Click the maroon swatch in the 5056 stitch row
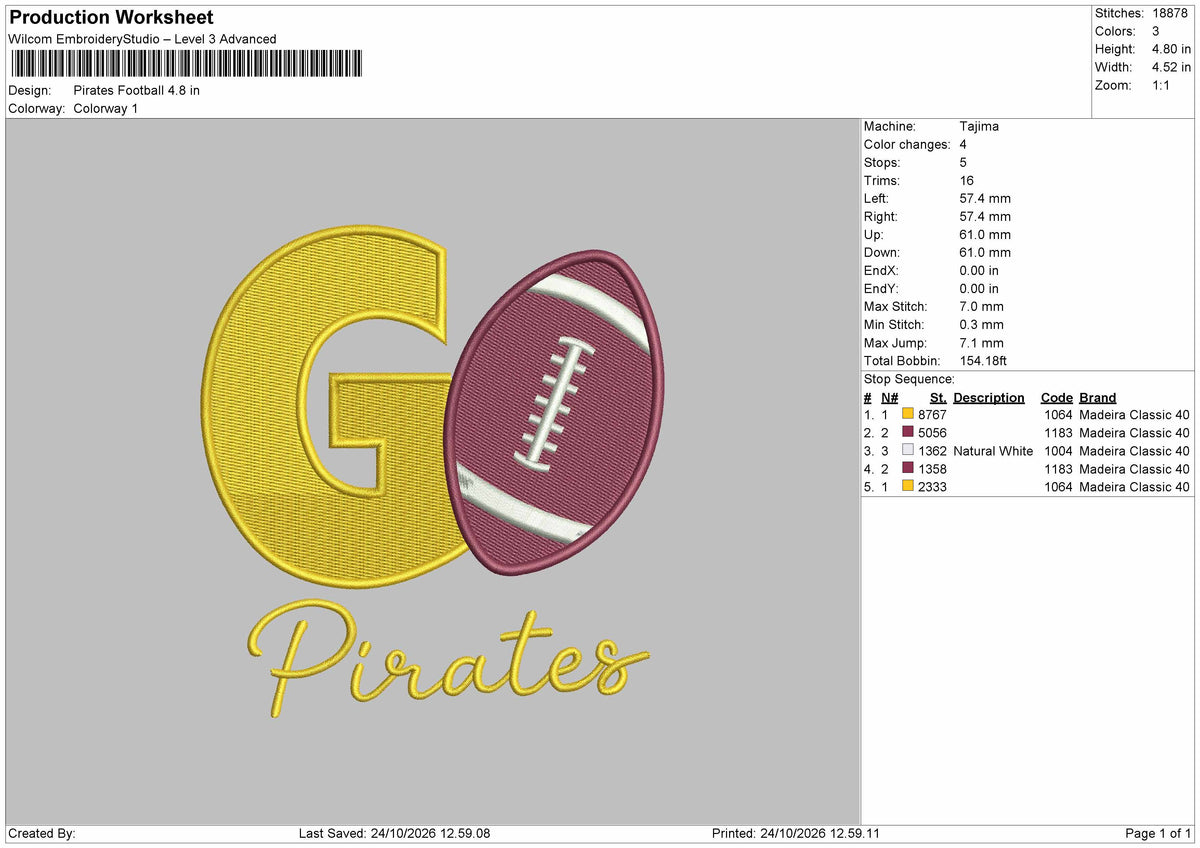 (x=908, y=433)
